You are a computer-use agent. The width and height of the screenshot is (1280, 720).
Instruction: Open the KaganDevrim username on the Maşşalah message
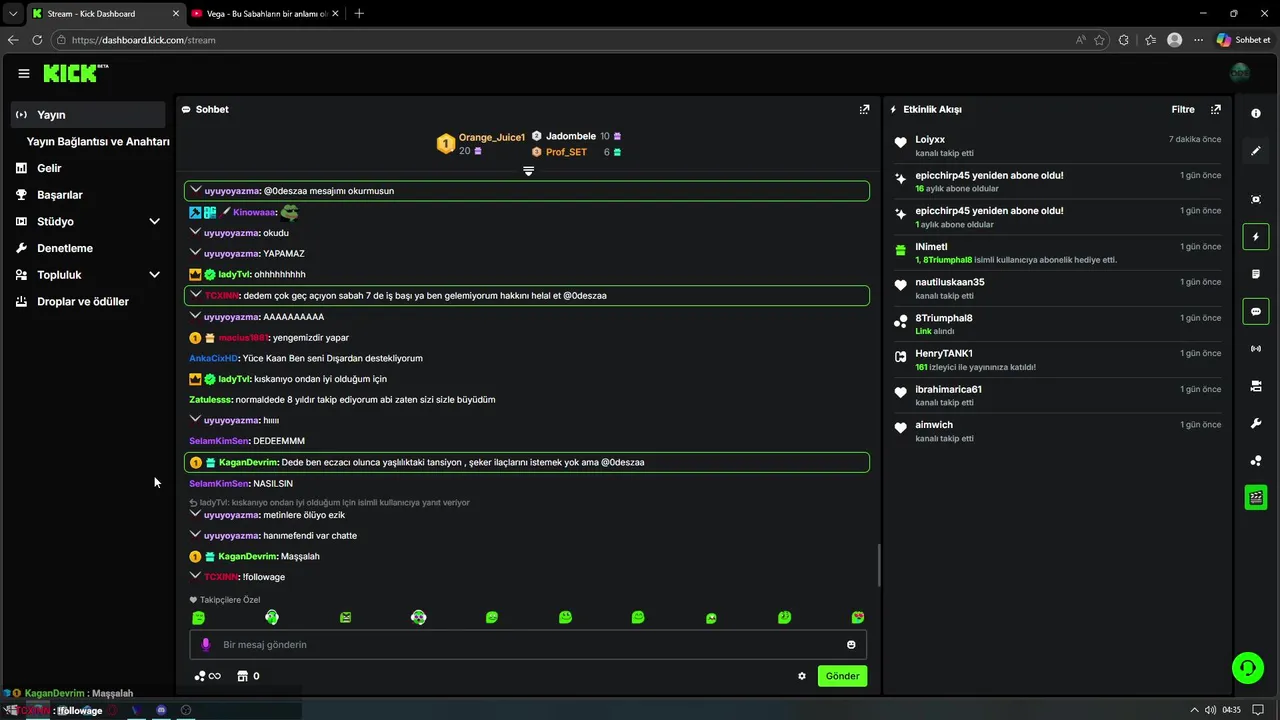click(x=247, y=556)
